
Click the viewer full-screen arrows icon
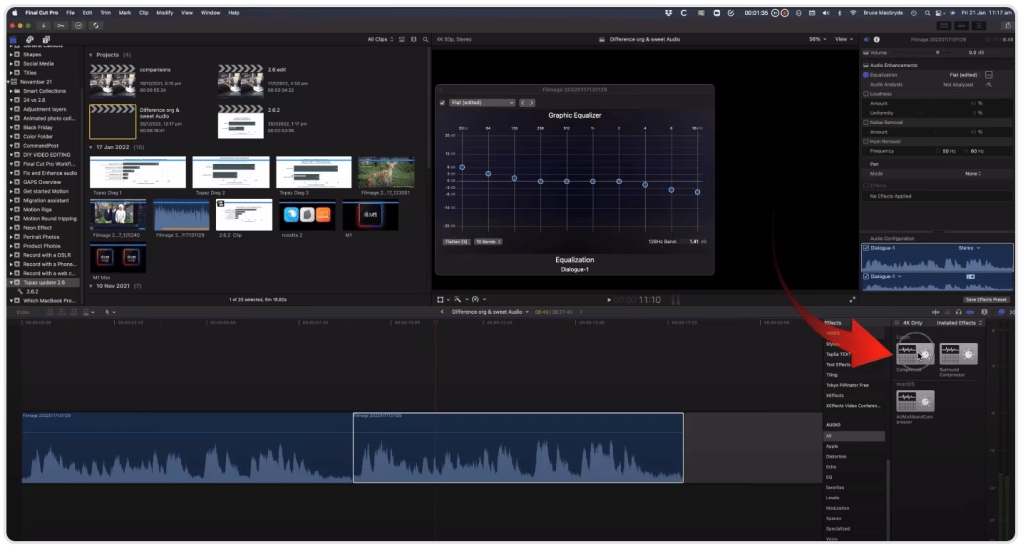pos(852,300)
